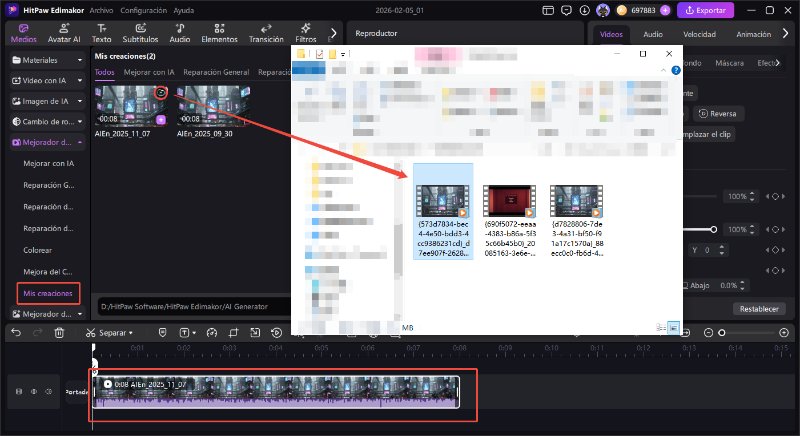Viewport: 800px width, 436px height.
Task: Open the Texto tool
Action: 101,33
